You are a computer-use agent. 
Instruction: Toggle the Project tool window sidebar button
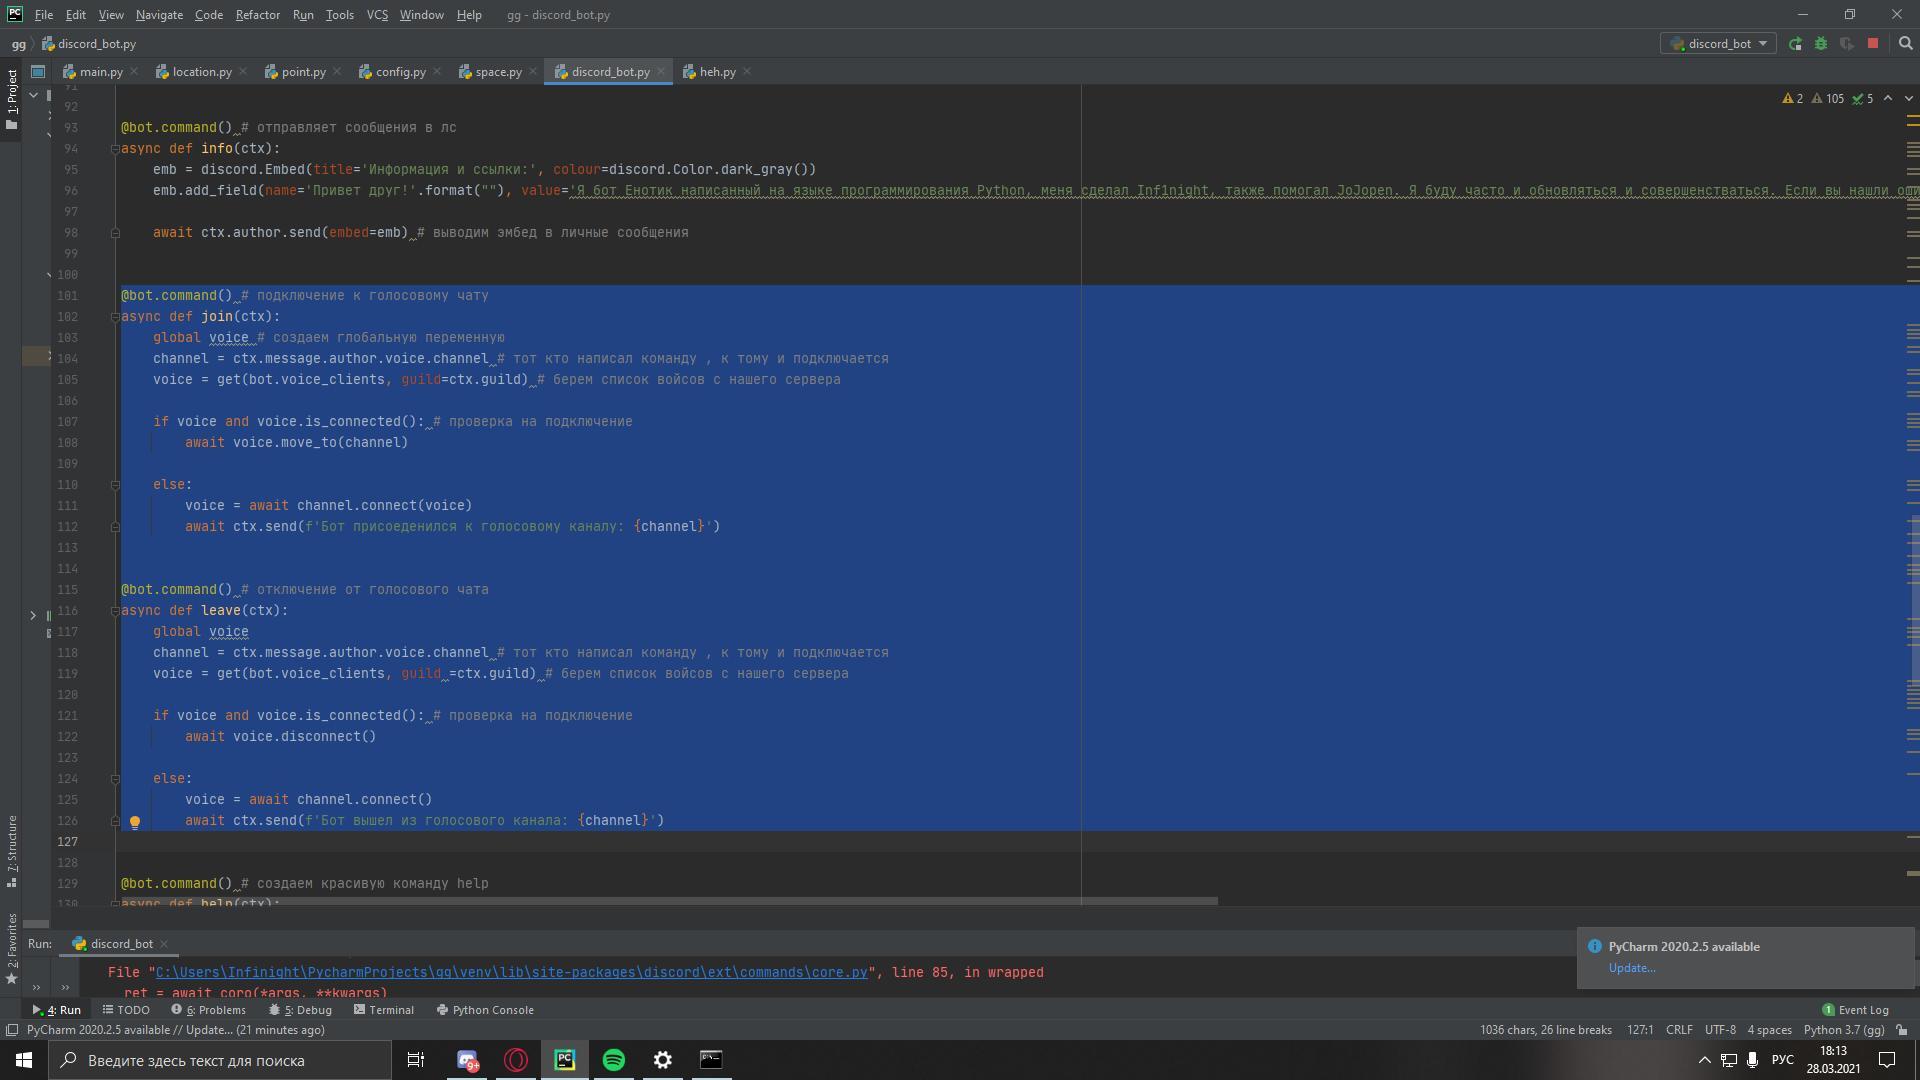click(x=12, y=98)
